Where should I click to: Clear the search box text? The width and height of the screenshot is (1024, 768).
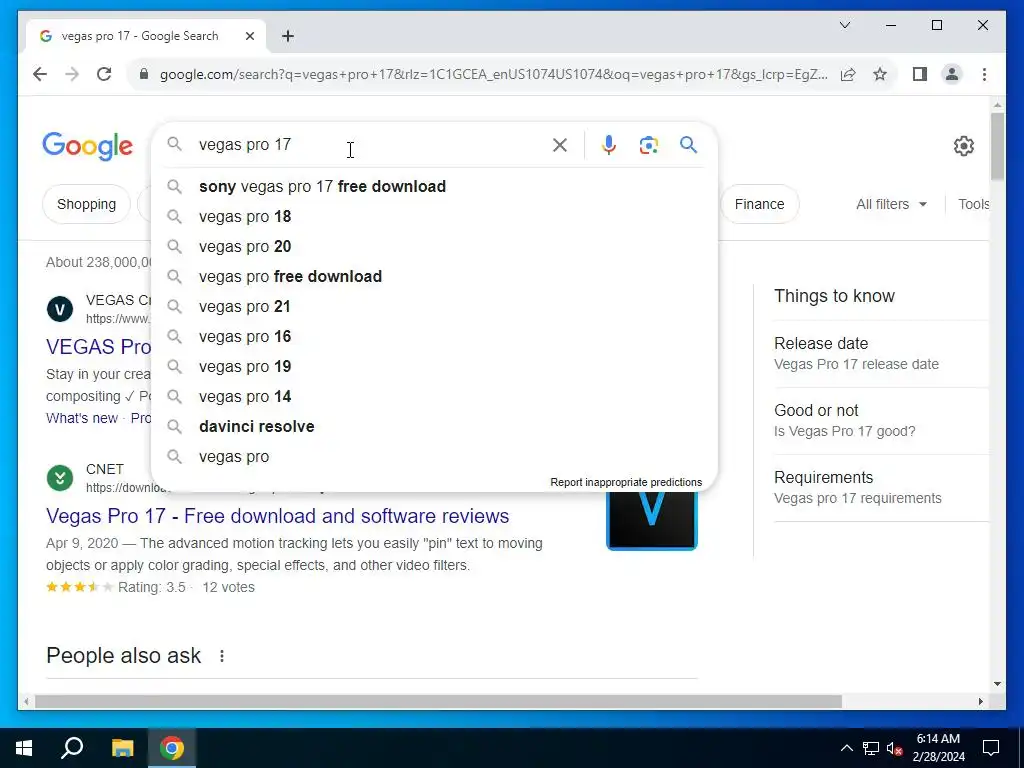click(x=560, y=145)
